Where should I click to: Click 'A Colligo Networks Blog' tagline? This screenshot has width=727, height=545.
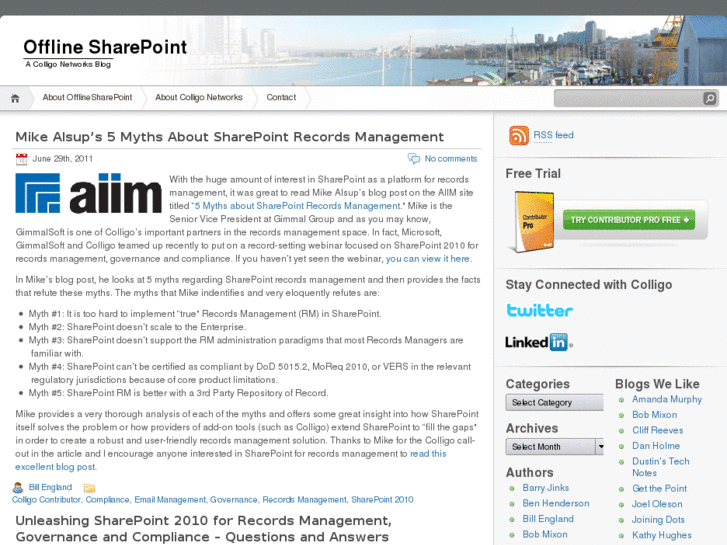point(68,64)
